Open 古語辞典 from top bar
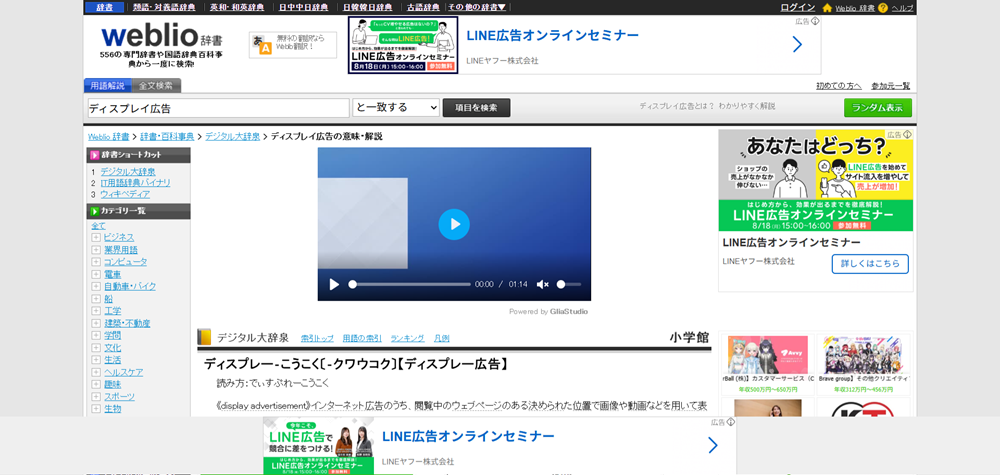 click(423, 8)
